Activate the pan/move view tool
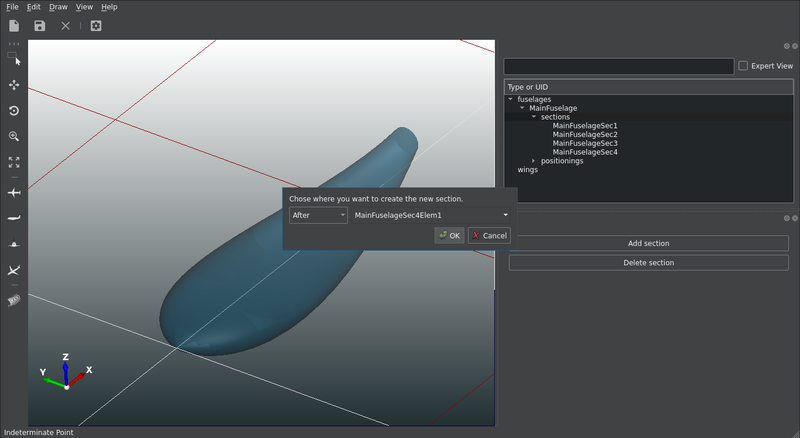800x438 pixels. 14,85
